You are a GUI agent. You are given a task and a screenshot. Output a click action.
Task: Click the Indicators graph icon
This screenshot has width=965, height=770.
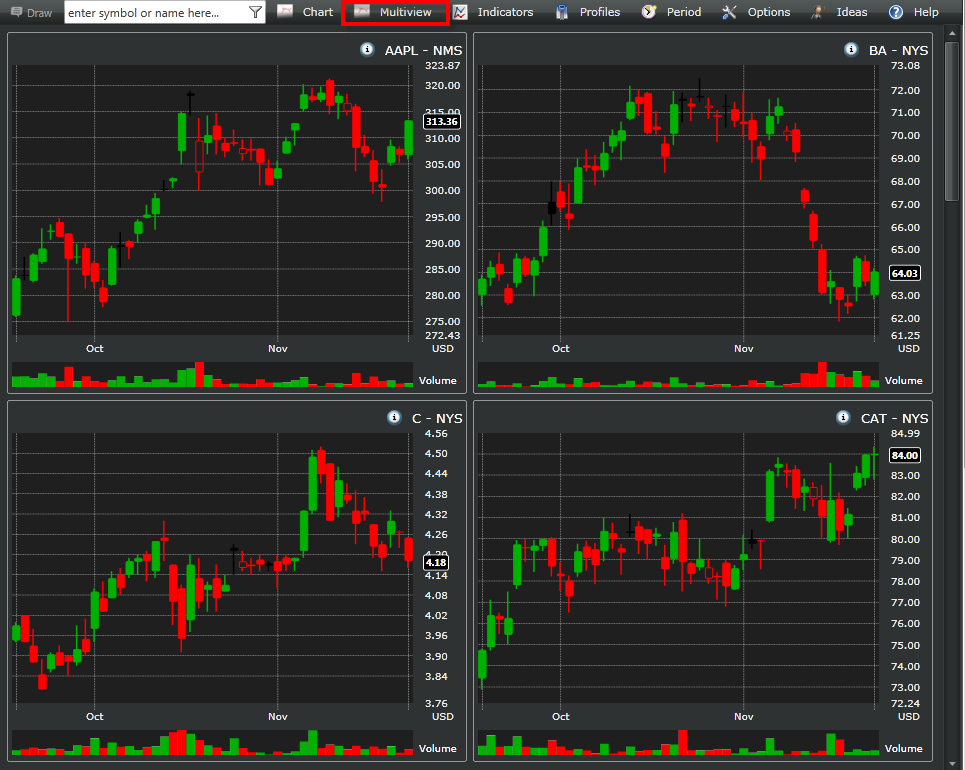click(x=460, y=12)
